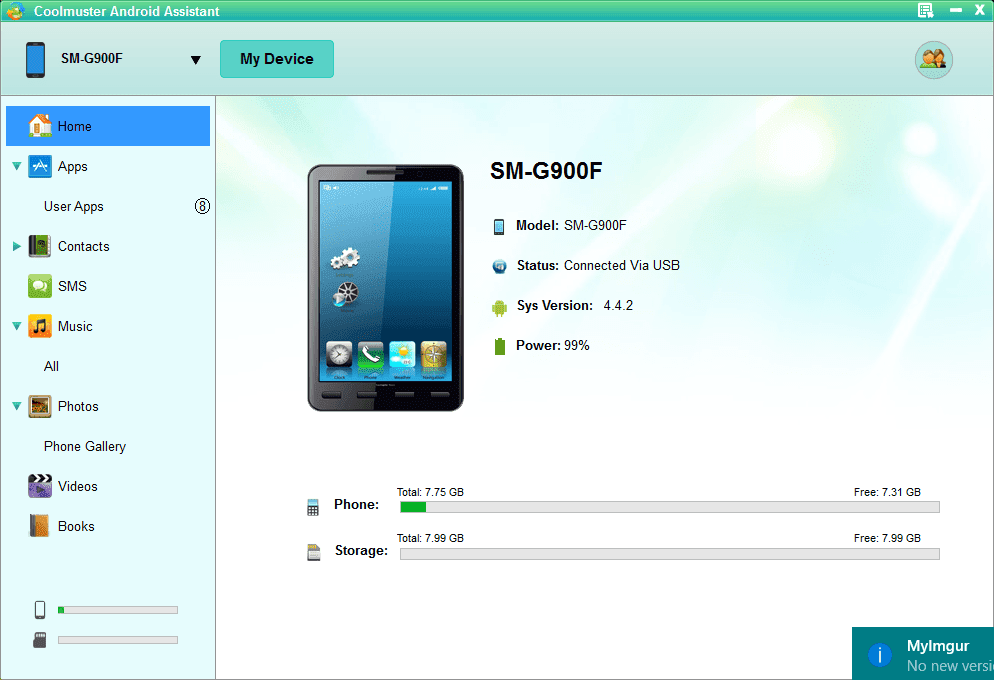Screen dimensions: 994x680
Task: Collapse the Apps tree section
Action: pyautogui.click(x=16, y=166)
